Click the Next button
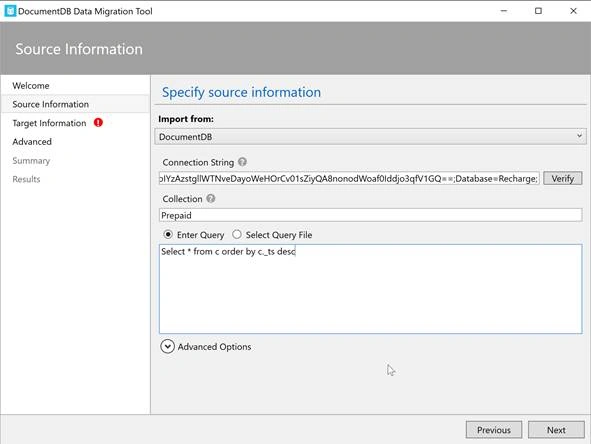This screenshot has height=444, width=591. (556, 430)
